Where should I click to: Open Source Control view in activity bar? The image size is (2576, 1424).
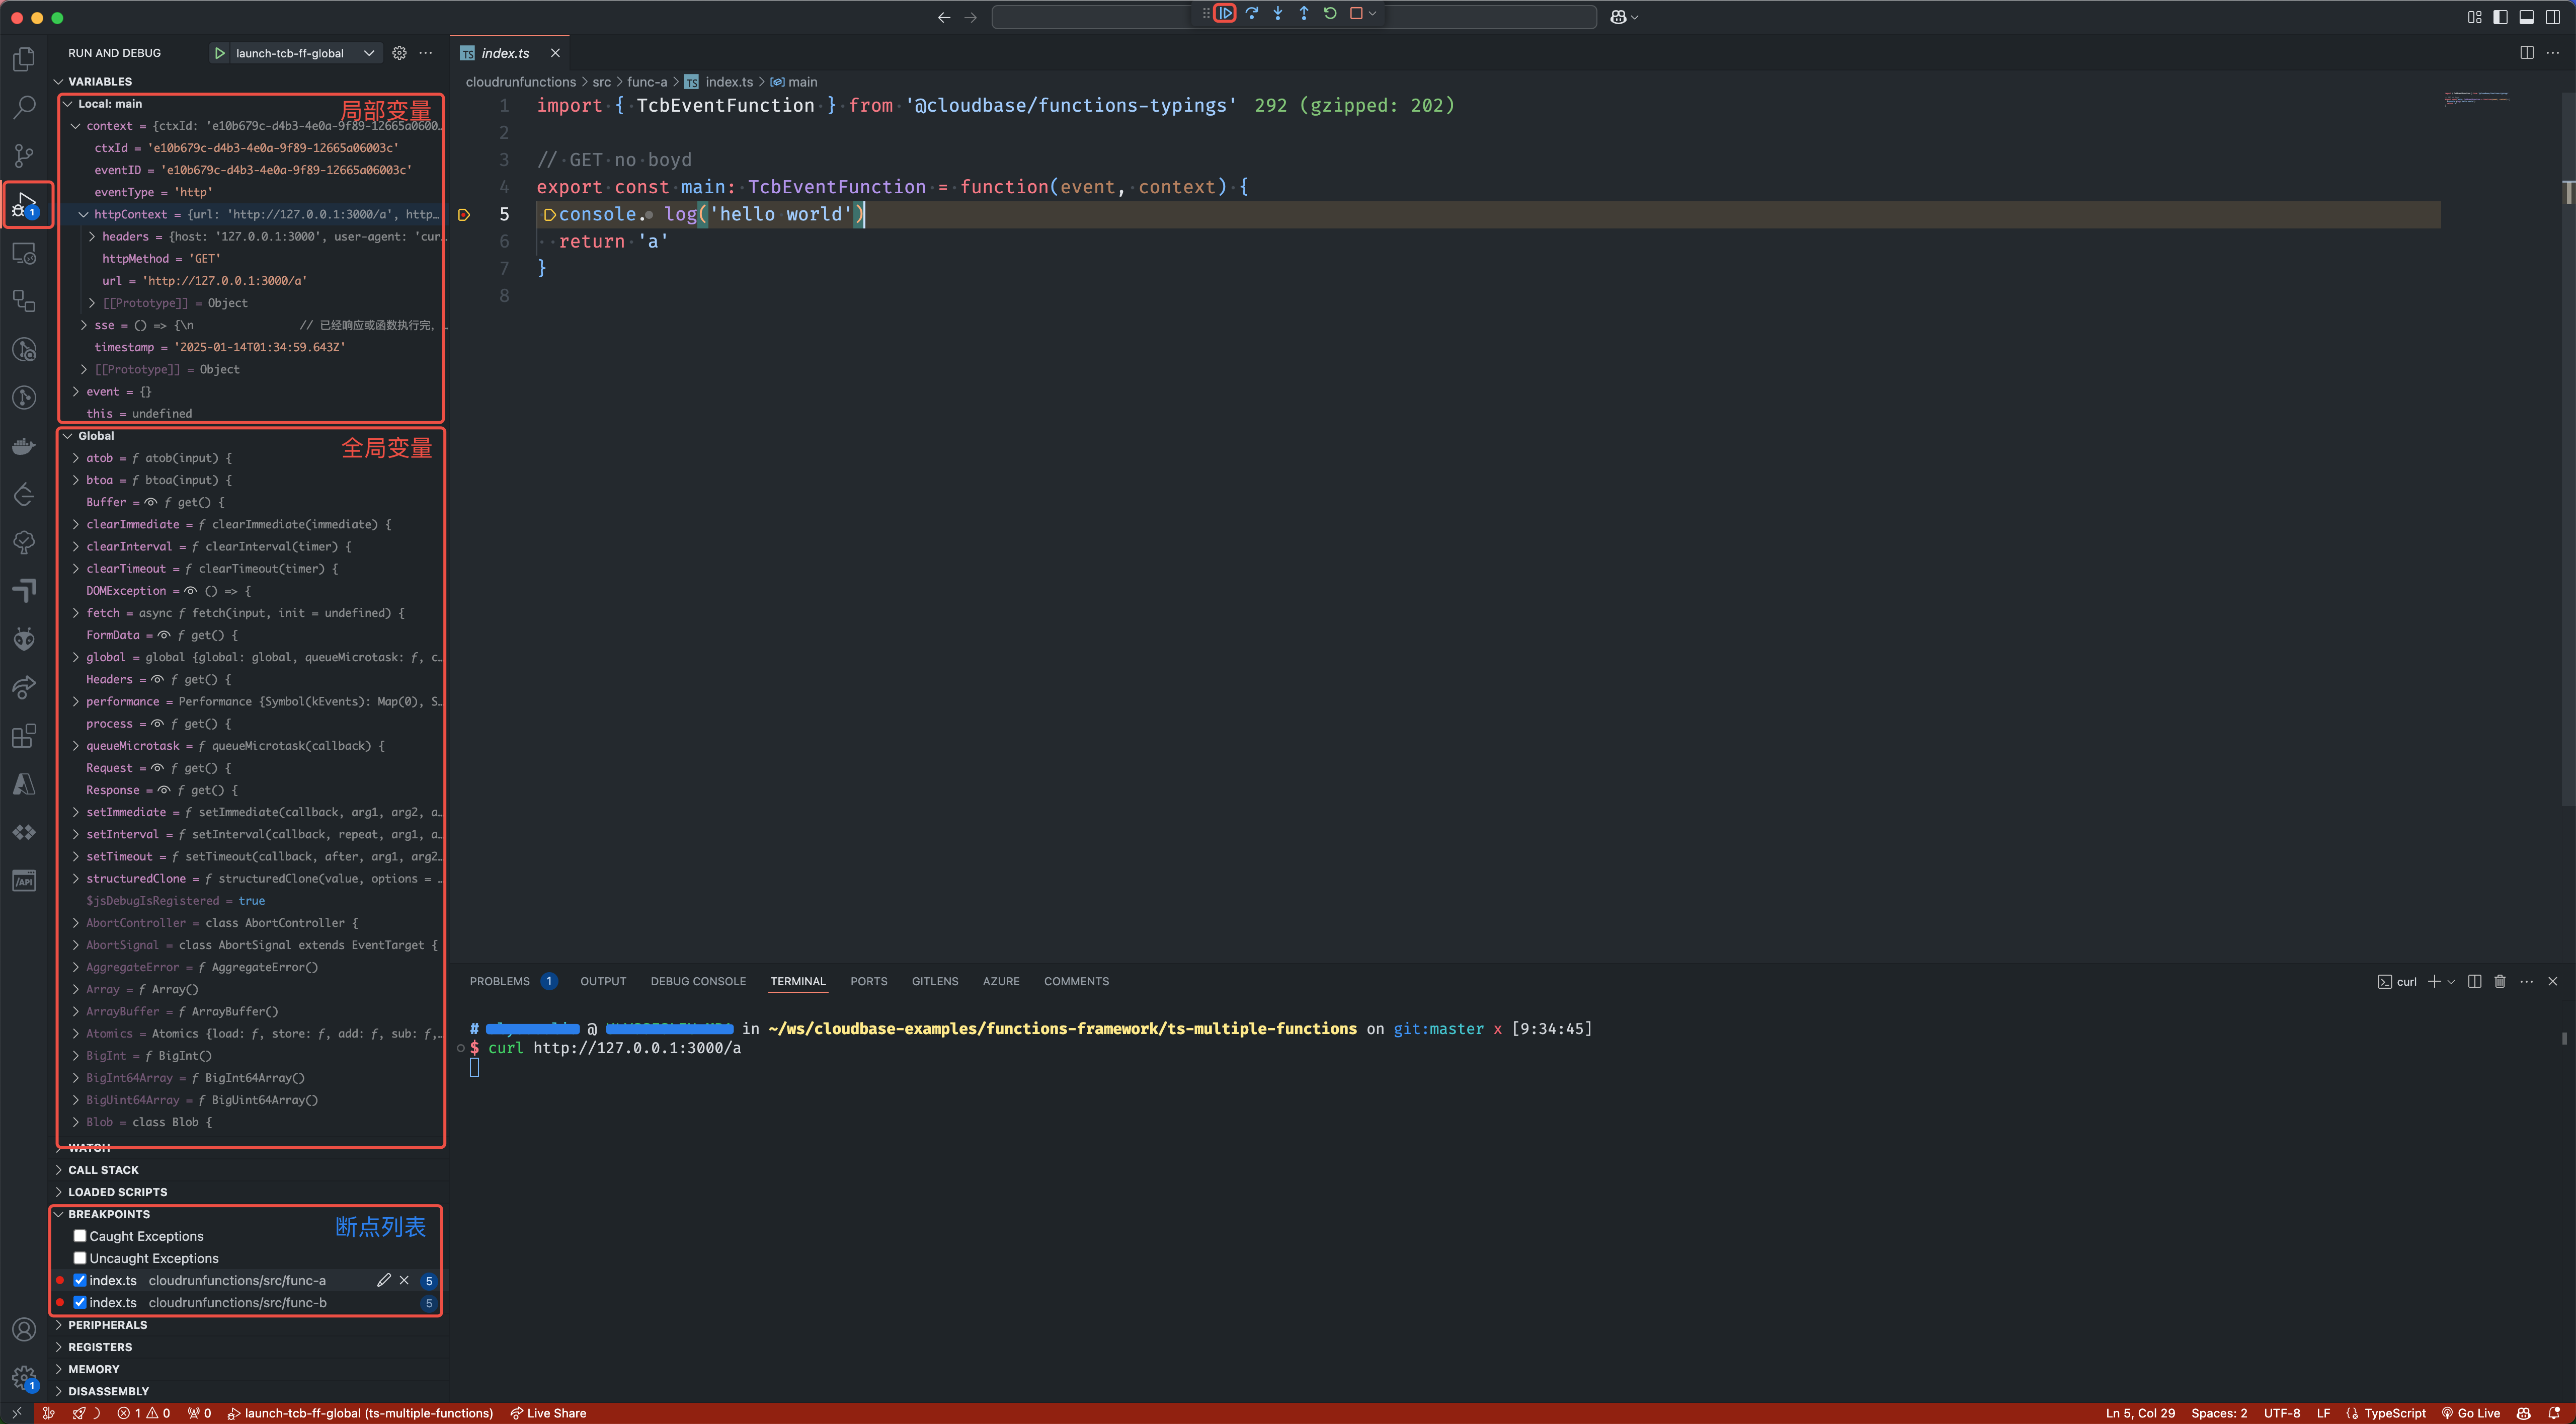pos(24,155)
